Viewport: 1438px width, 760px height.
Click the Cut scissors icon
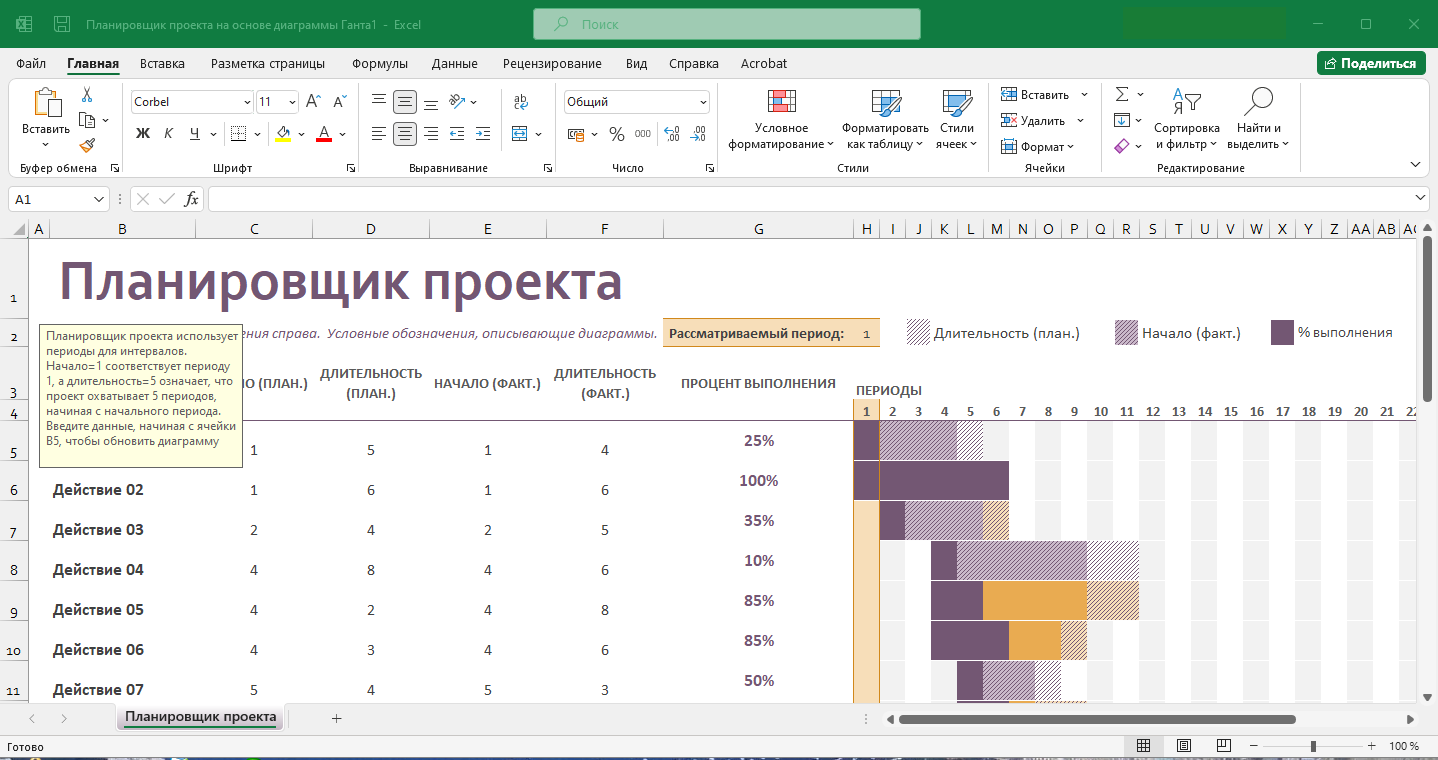(x=87, y=95)
